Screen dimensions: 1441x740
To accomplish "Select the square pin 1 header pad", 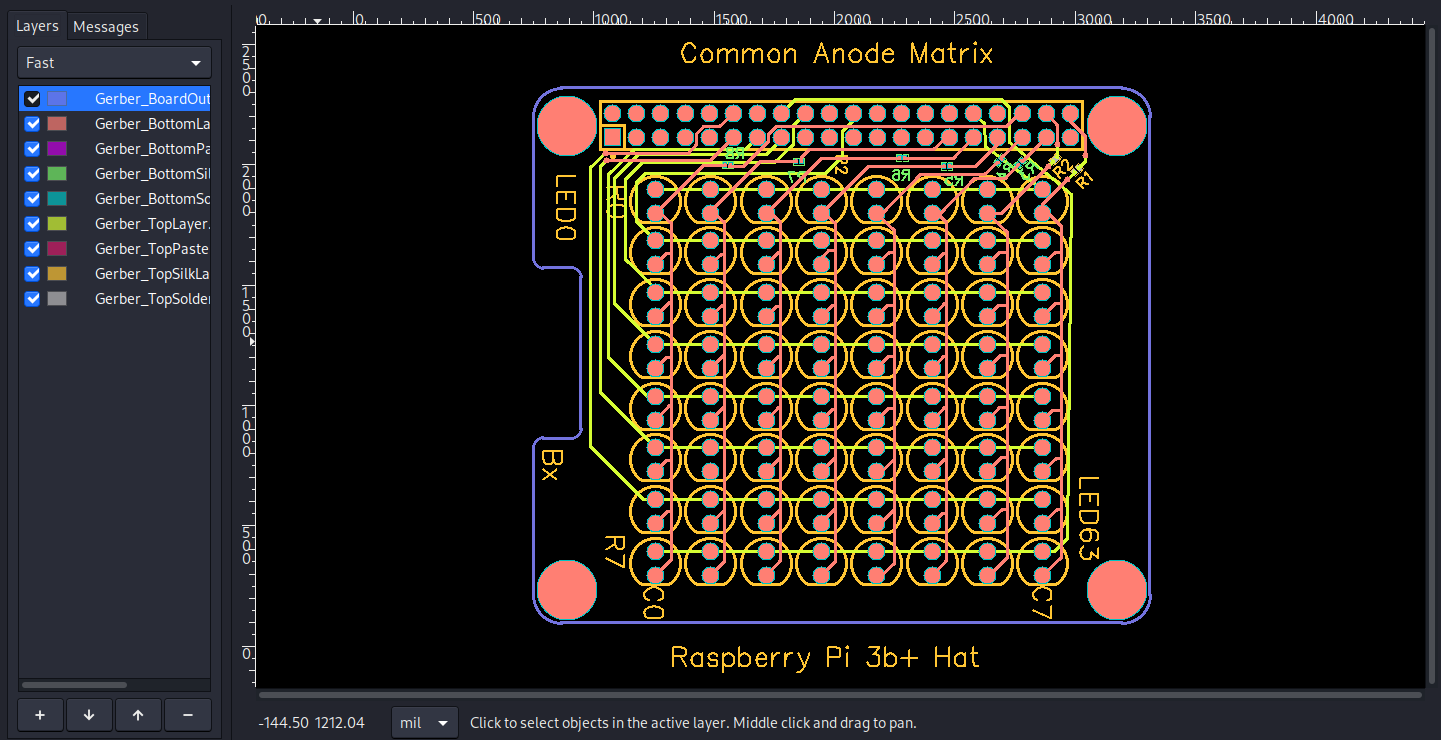I will pos(613,137).
